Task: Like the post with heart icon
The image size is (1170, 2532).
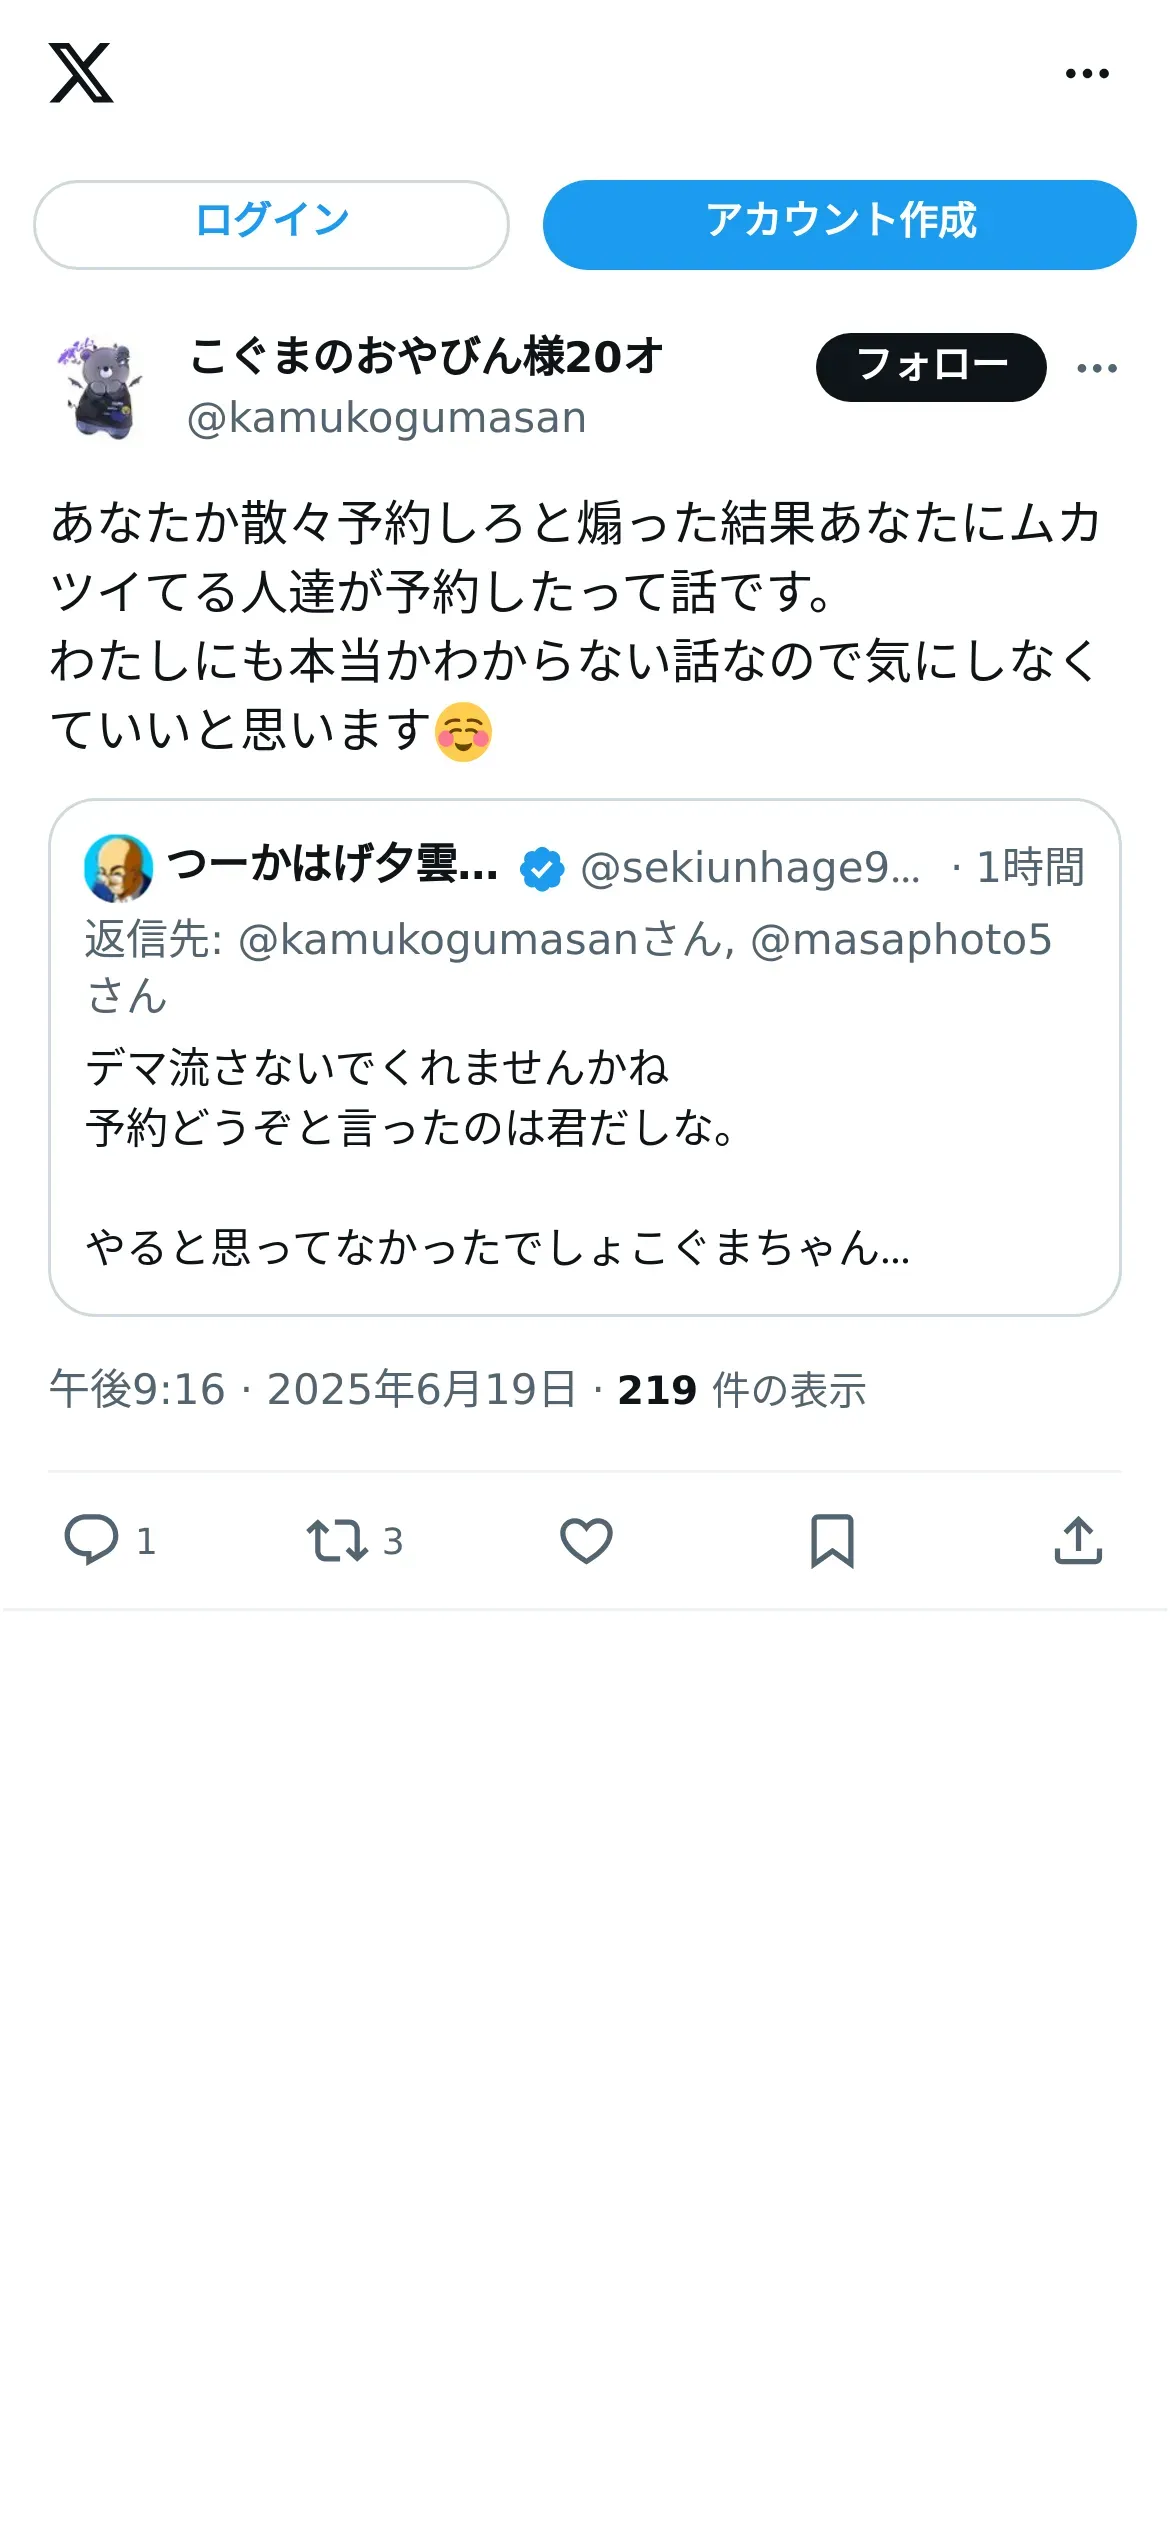Action: (586, 1540)
